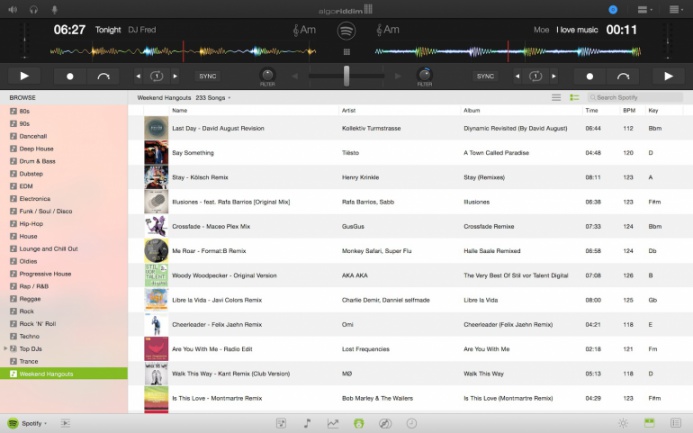Snap crossfader to right arrow
Screen dimensions: 693x433
398,76
